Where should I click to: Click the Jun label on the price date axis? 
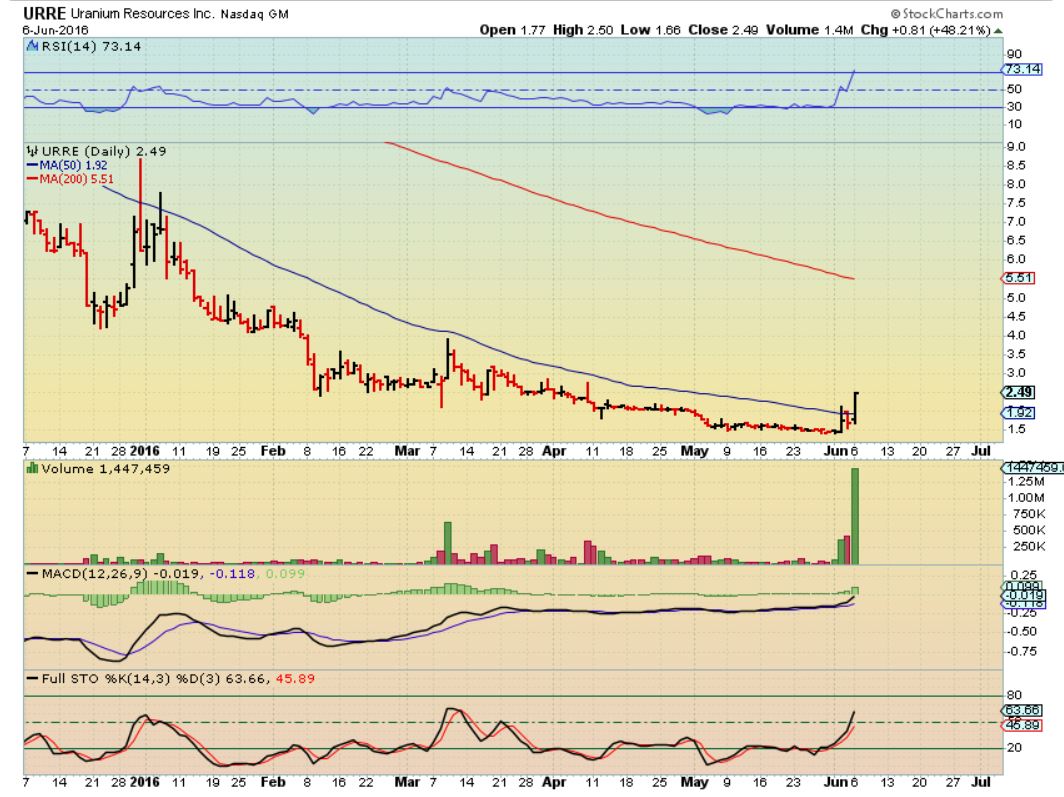835,450
